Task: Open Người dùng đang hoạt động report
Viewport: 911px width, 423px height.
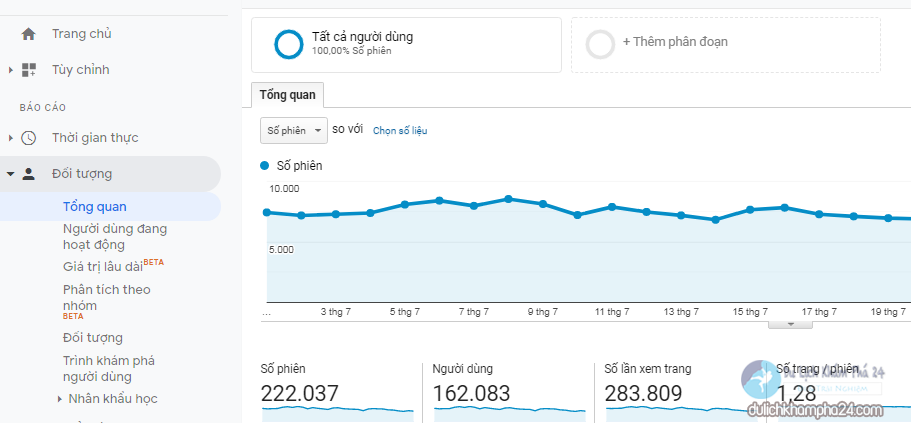Action: click(114, 236)
